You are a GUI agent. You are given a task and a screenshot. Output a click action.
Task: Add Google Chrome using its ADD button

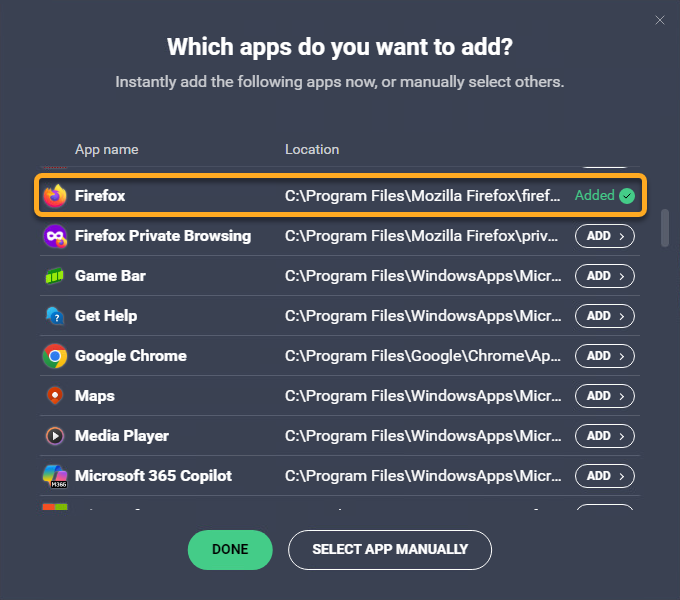click(604, 356)
